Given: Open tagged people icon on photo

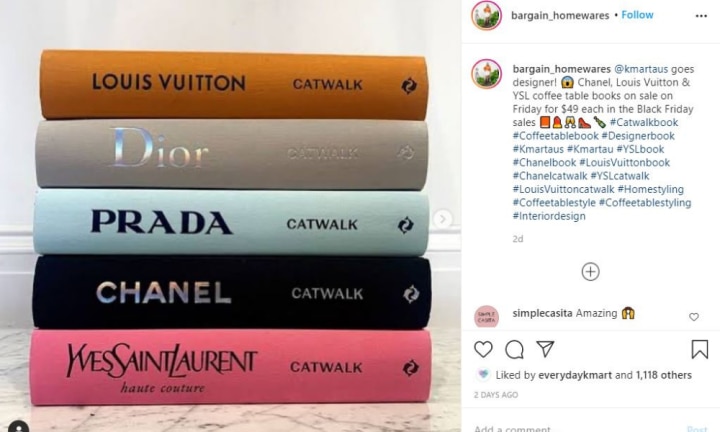Looking at the screenshot, I should 18,426.
